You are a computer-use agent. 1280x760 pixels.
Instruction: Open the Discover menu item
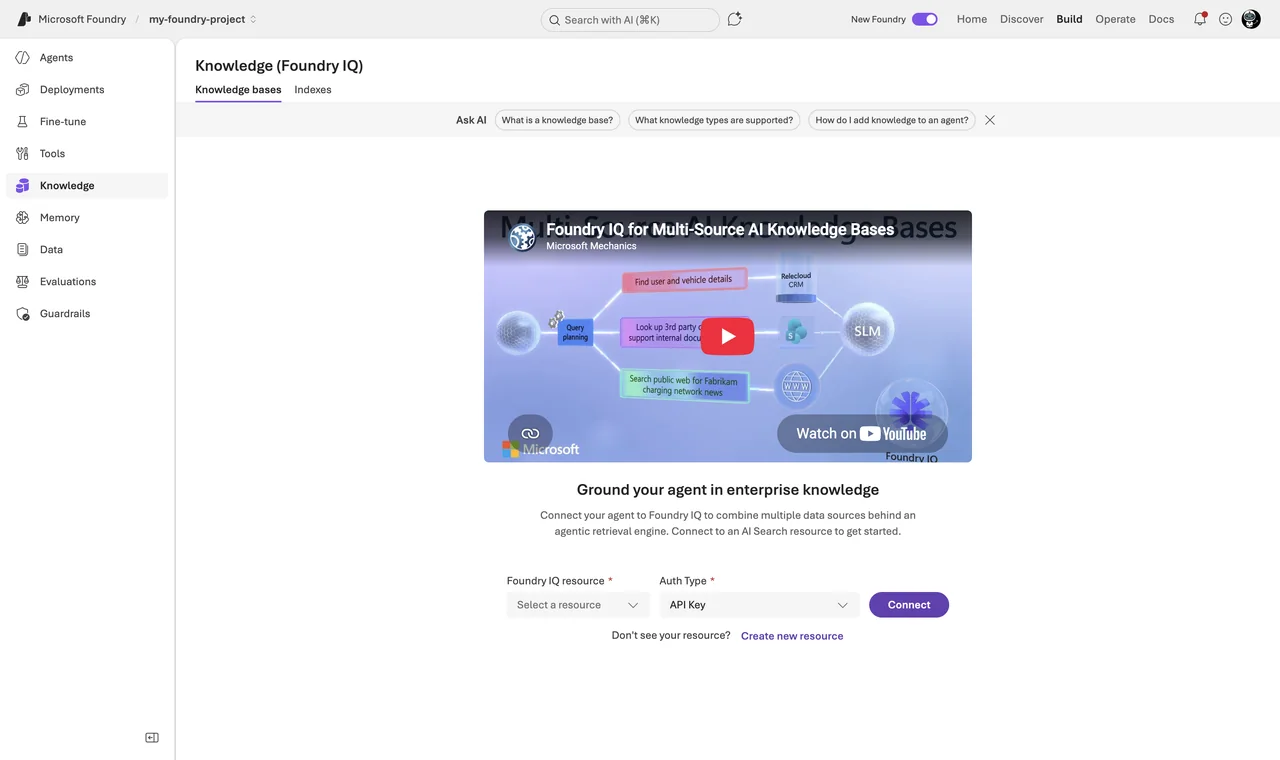click(x=1022, y=19)
